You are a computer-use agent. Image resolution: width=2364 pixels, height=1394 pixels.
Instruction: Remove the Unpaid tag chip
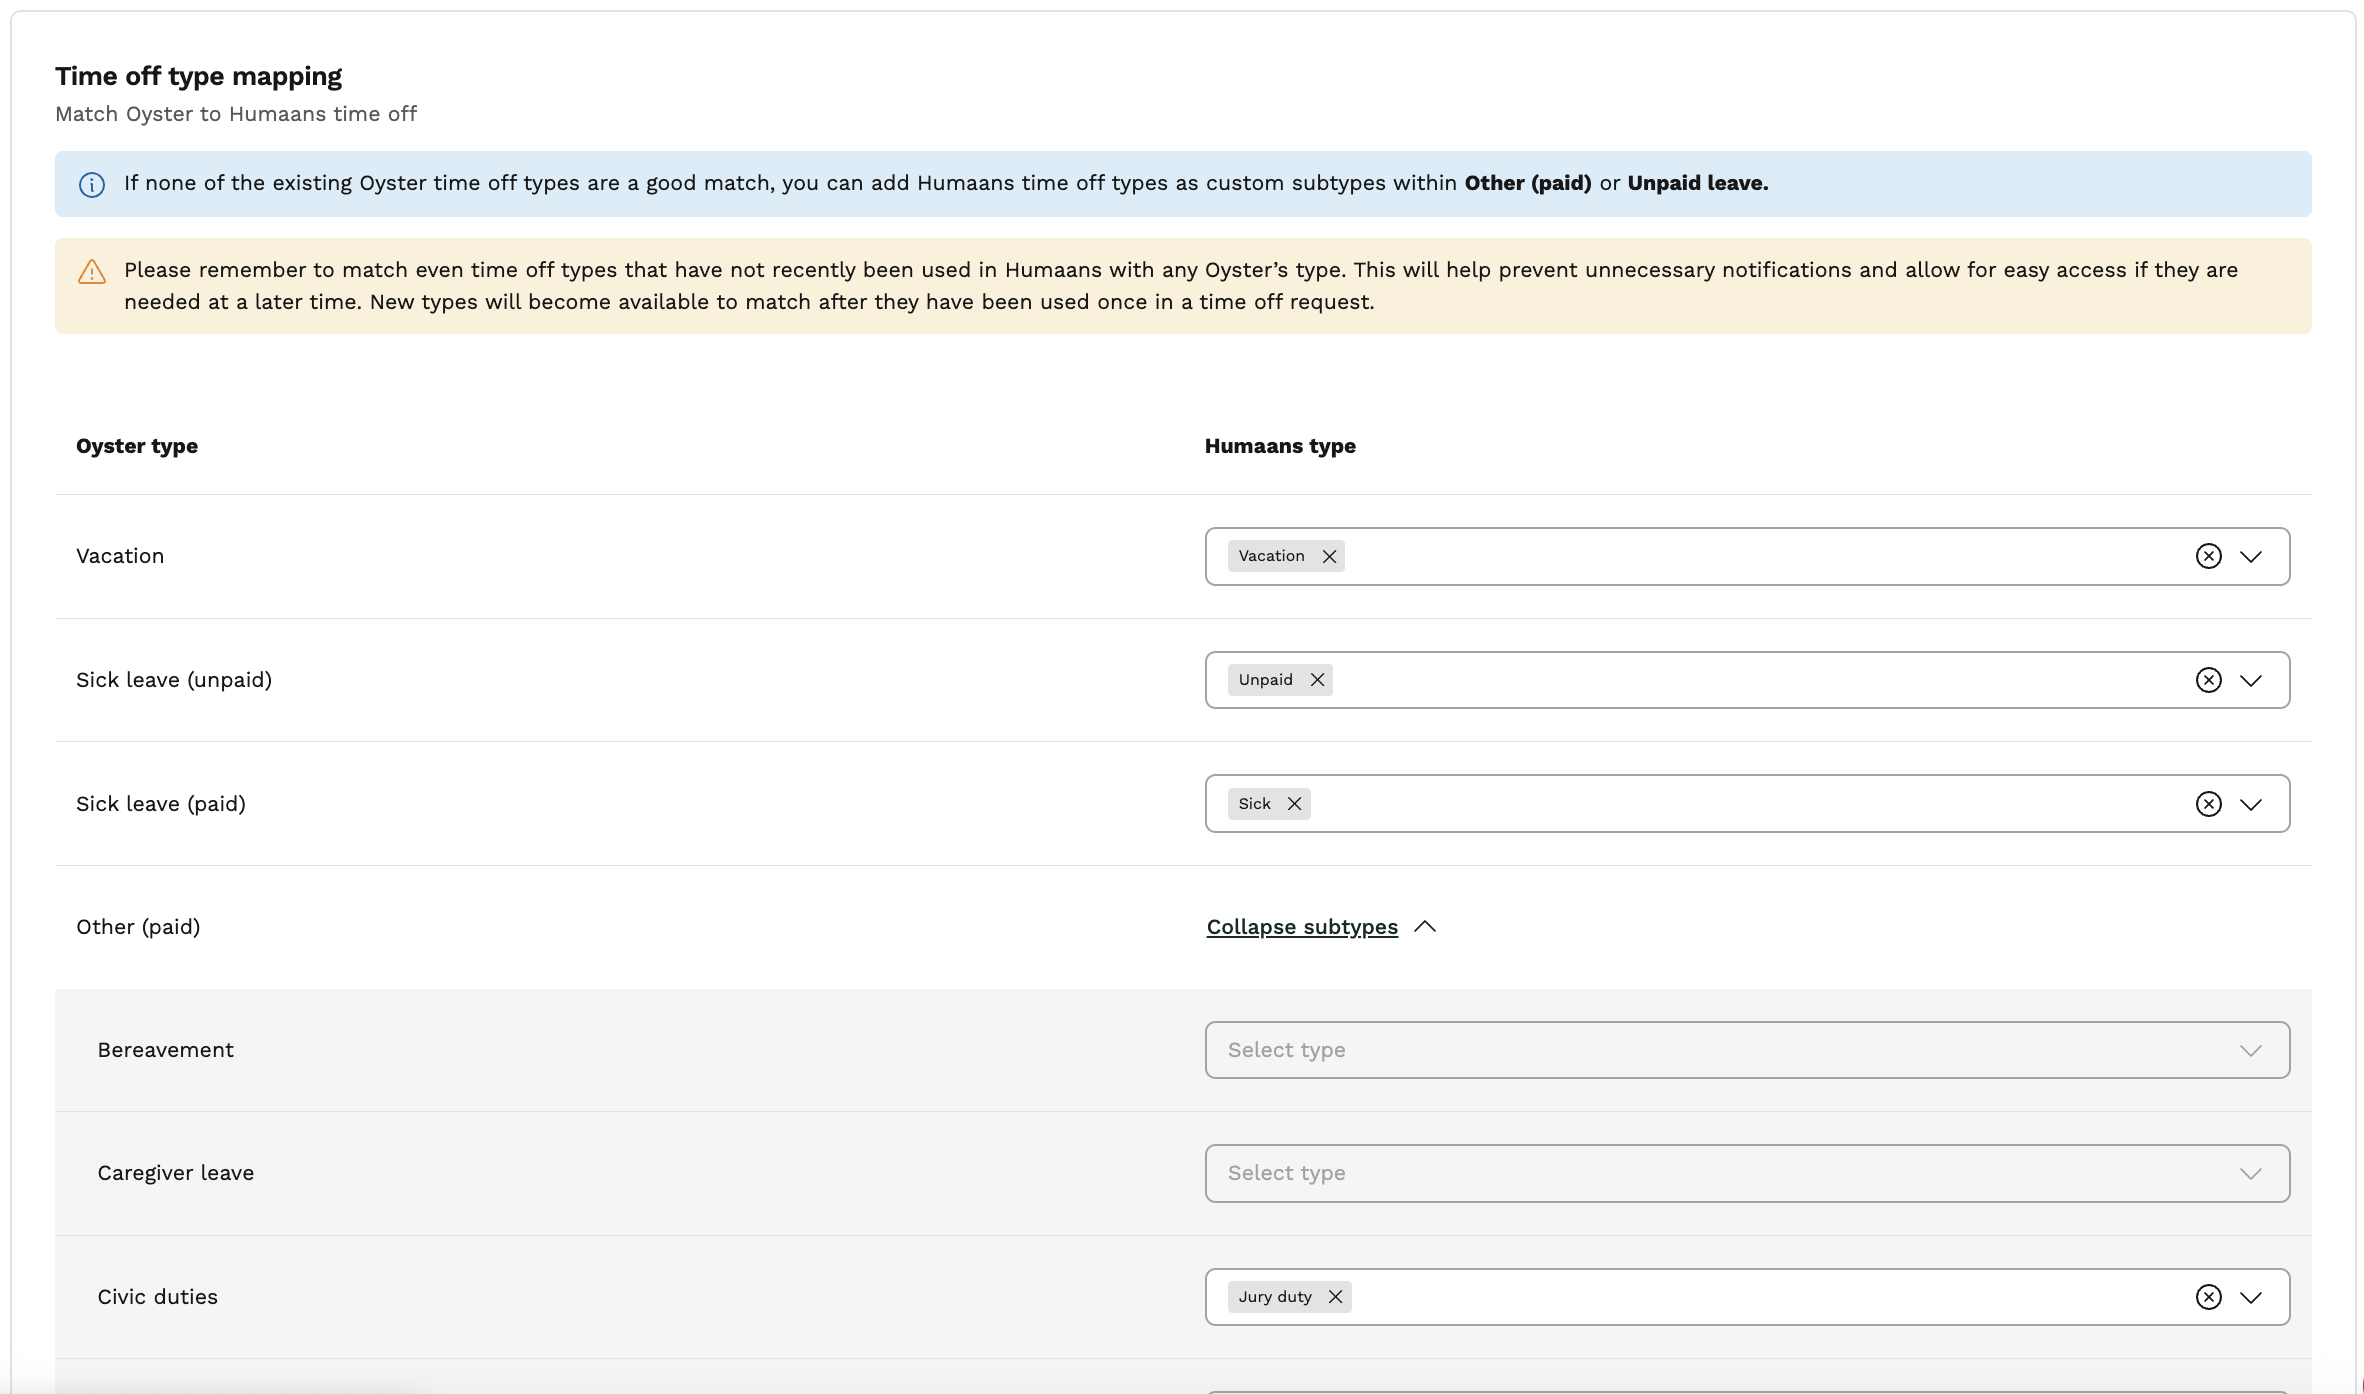tap(1317, 680)
